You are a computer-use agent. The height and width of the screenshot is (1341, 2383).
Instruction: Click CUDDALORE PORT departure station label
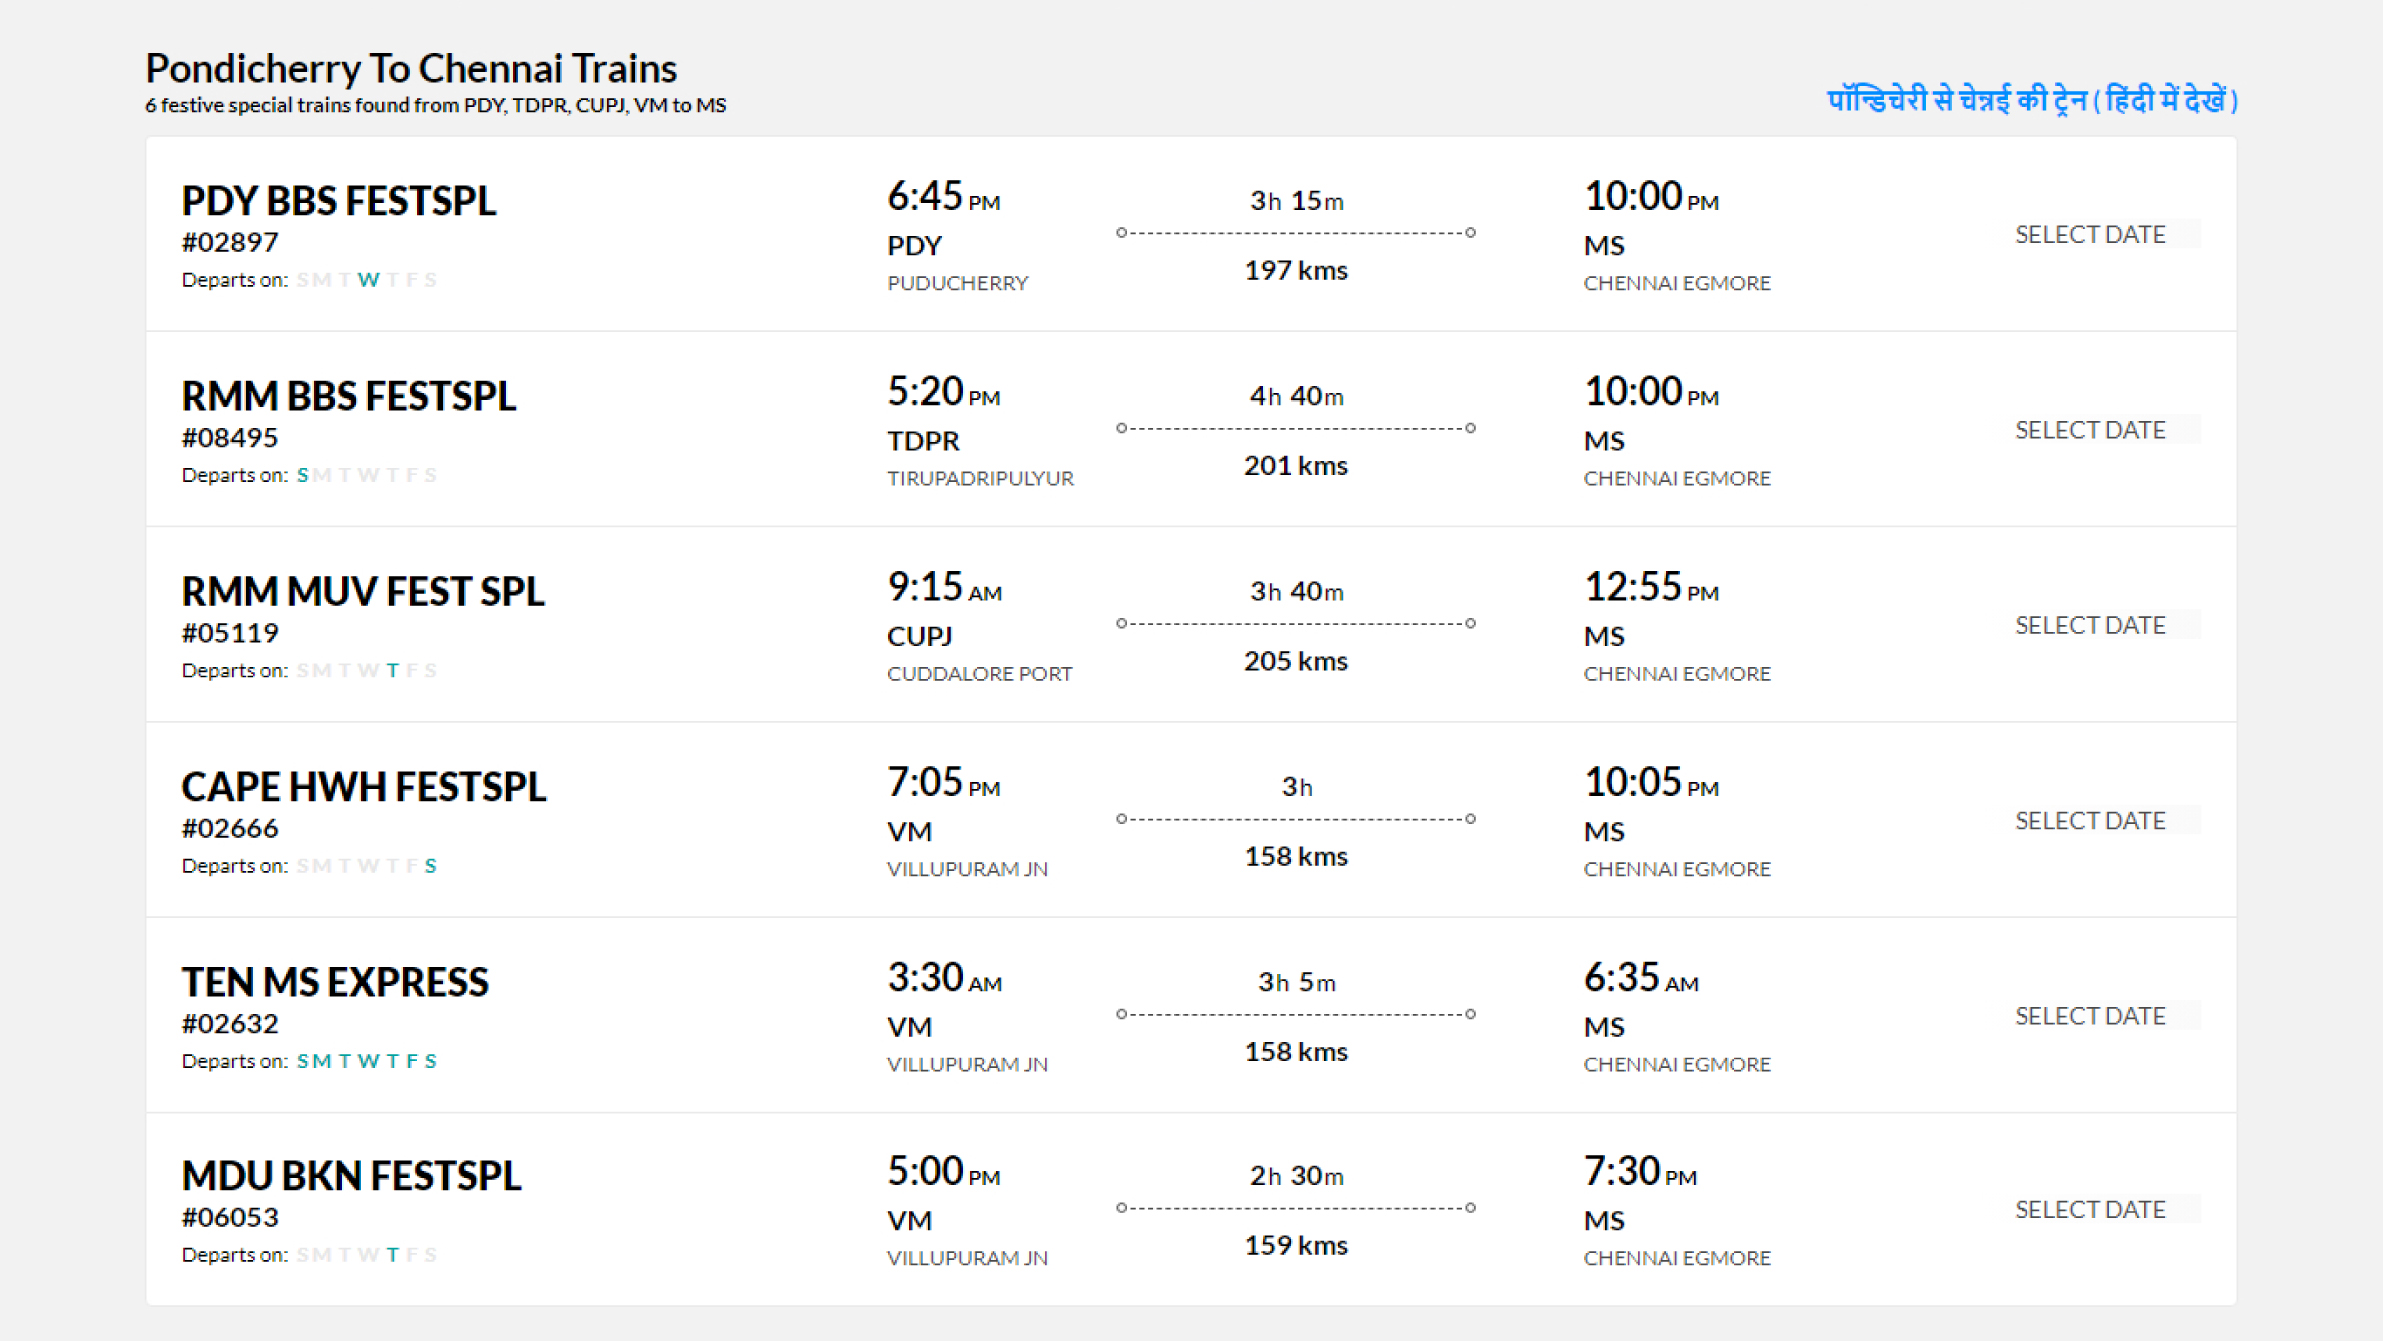point(979,674)
